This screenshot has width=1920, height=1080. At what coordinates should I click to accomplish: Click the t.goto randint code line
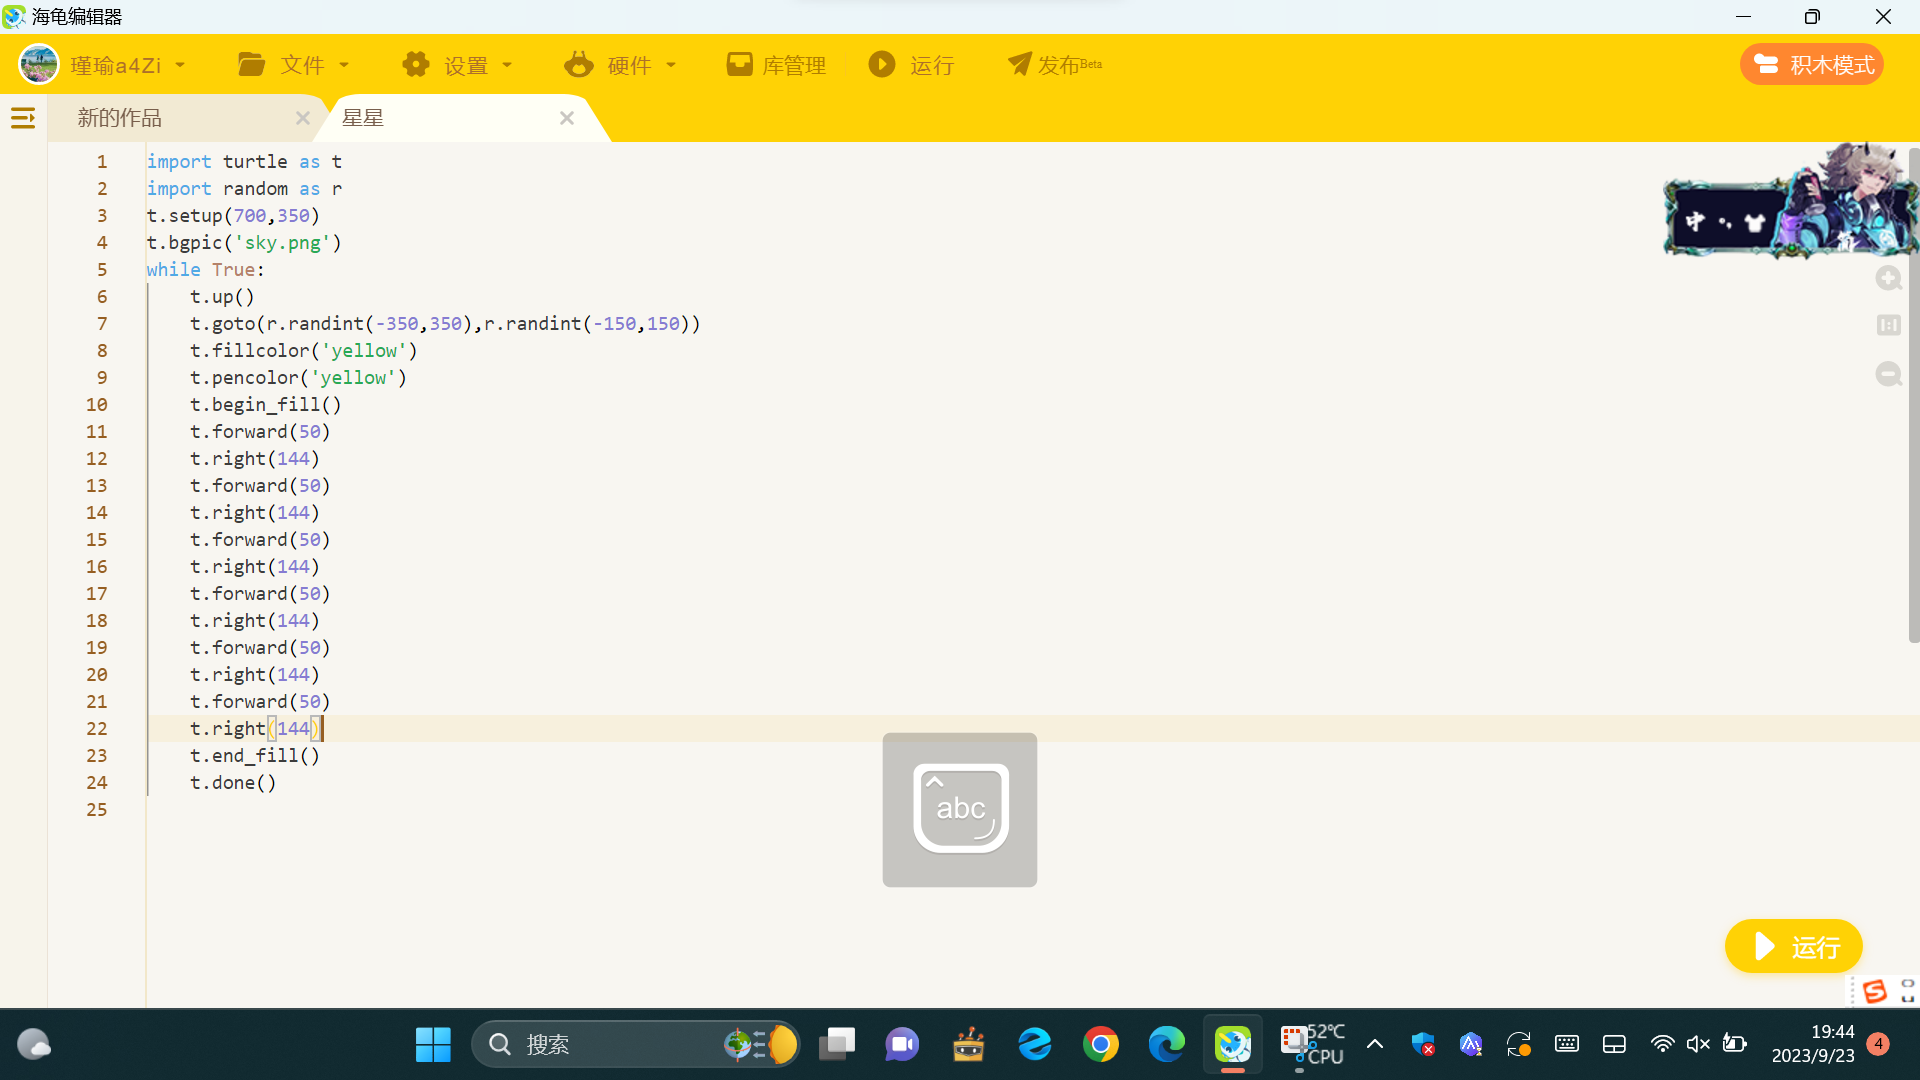445,324
